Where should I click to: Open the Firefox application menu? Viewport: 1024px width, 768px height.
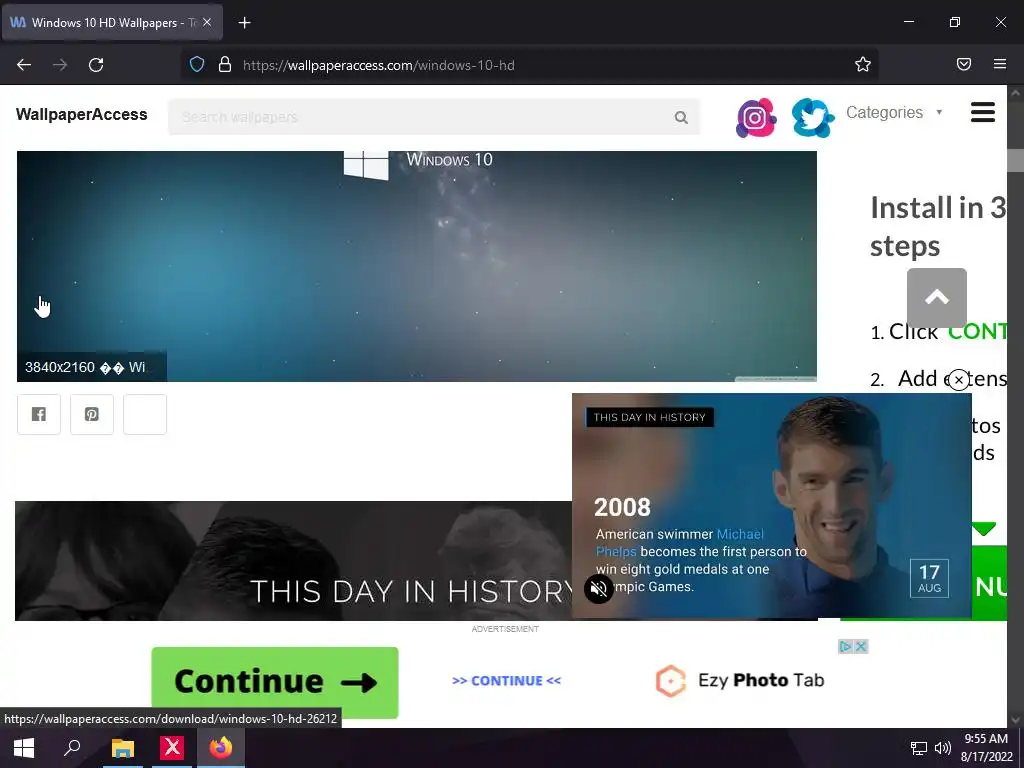pyautogui.click(x=1000, y=64)
